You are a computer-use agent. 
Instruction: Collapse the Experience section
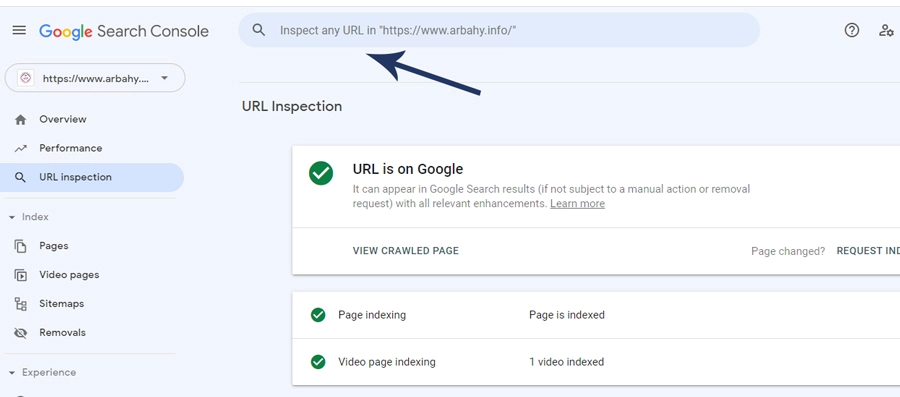pos(12,373)
